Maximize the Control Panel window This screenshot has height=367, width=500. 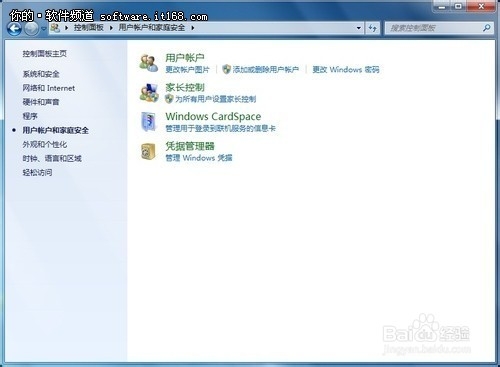click(459, 6)
